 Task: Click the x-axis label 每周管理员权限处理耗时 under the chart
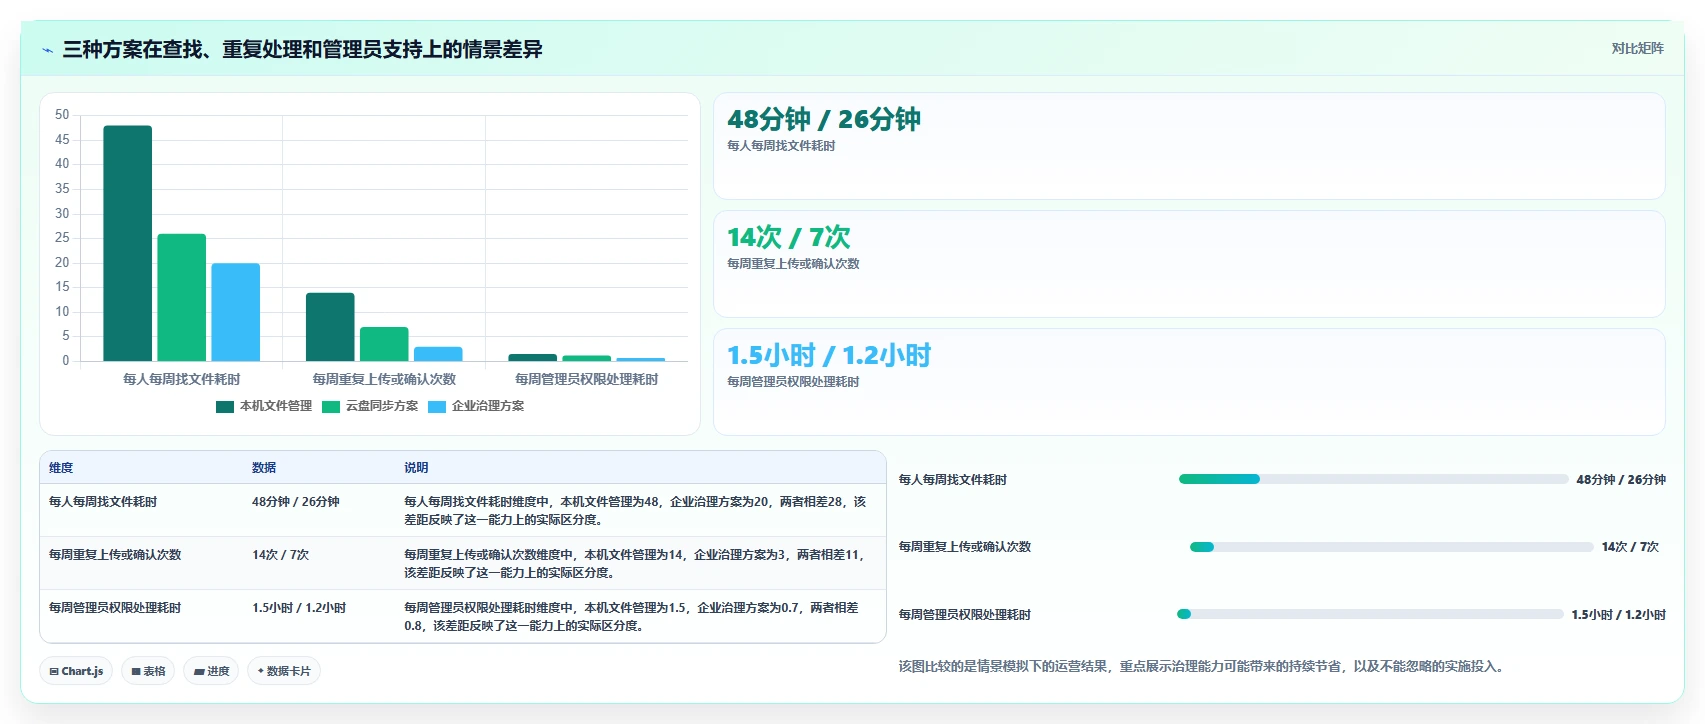pos(587,379)
